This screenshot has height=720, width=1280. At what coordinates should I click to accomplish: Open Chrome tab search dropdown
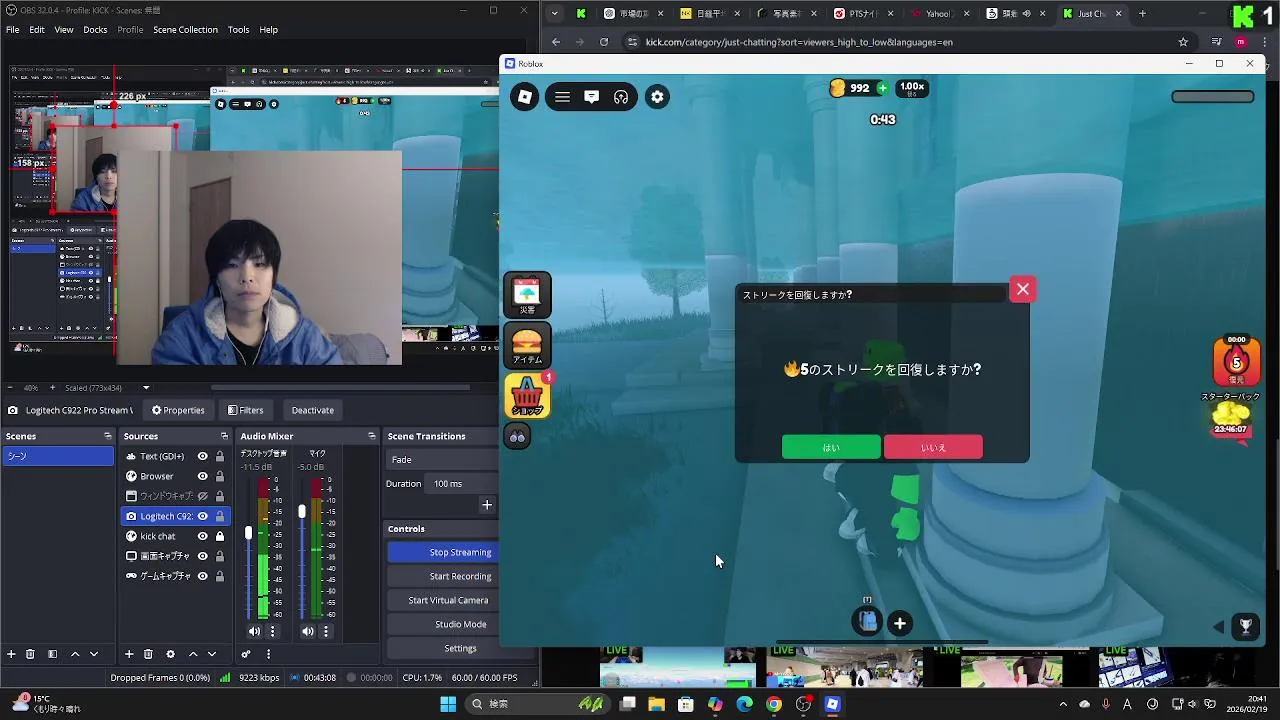point(555,14)
